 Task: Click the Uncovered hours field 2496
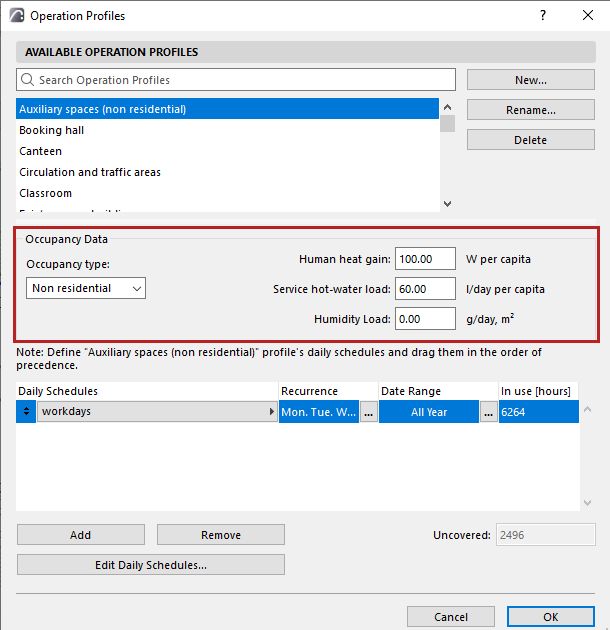point(546,535)
